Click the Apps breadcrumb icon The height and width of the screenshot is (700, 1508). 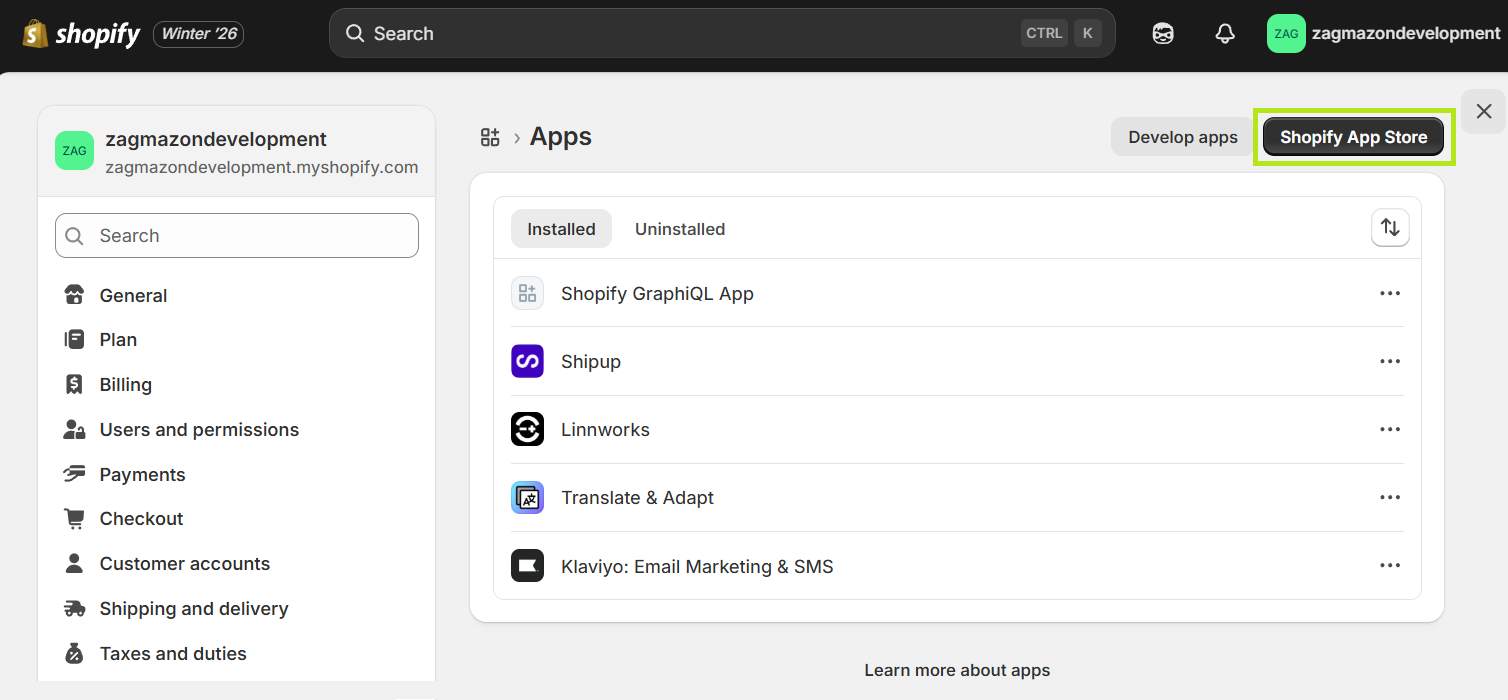click(490, 137)
